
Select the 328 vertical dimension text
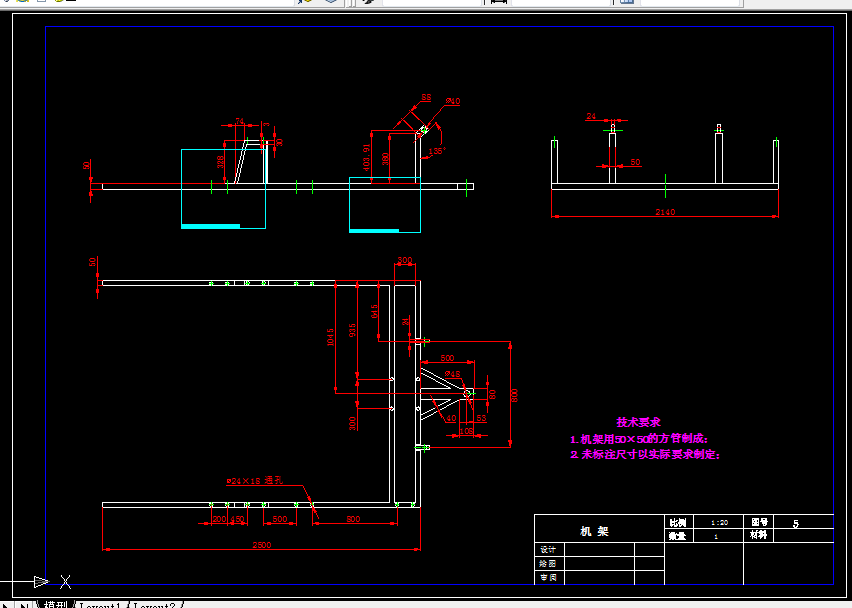pos(221,162)
